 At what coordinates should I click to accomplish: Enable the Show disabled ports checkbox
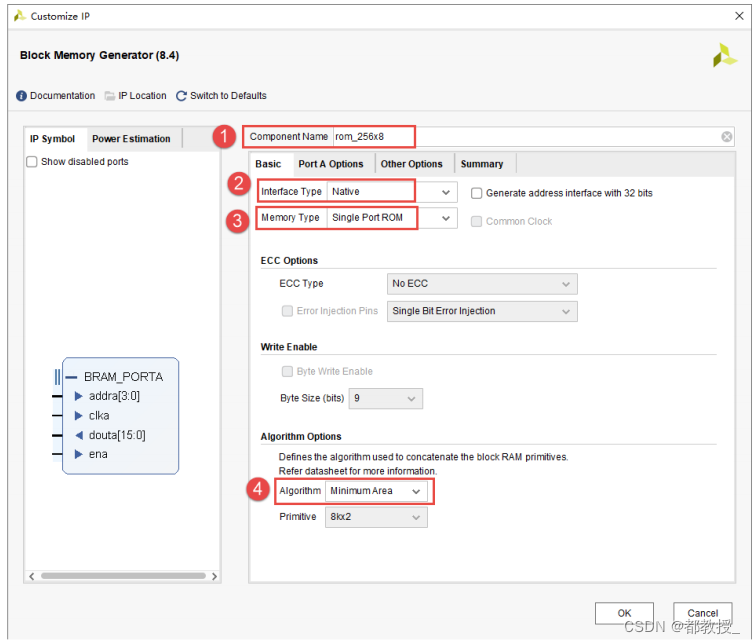point(32,162)
